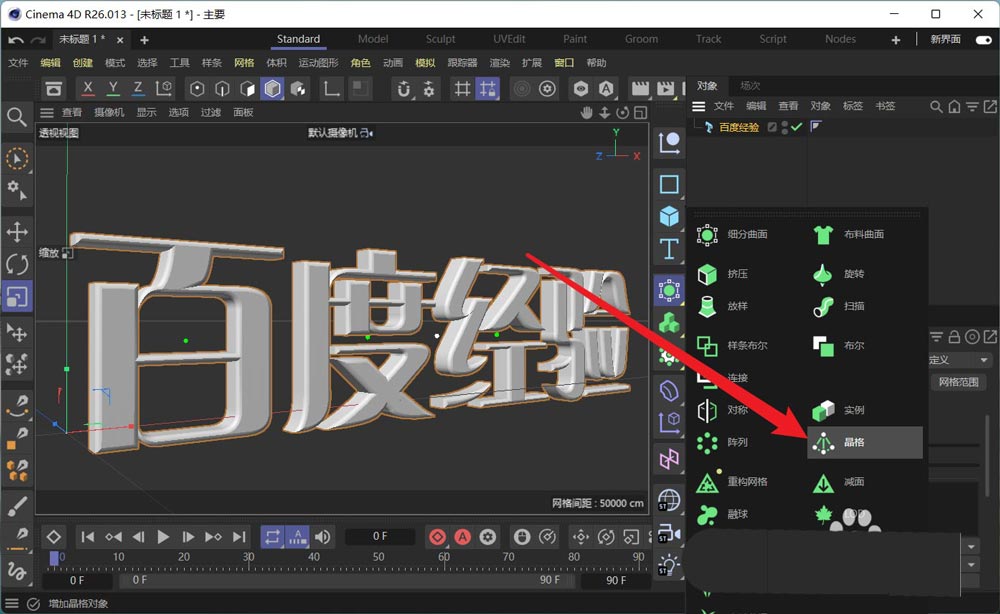
Task: Select the Scale tool in left toolbar
Action: click(17, 296)
